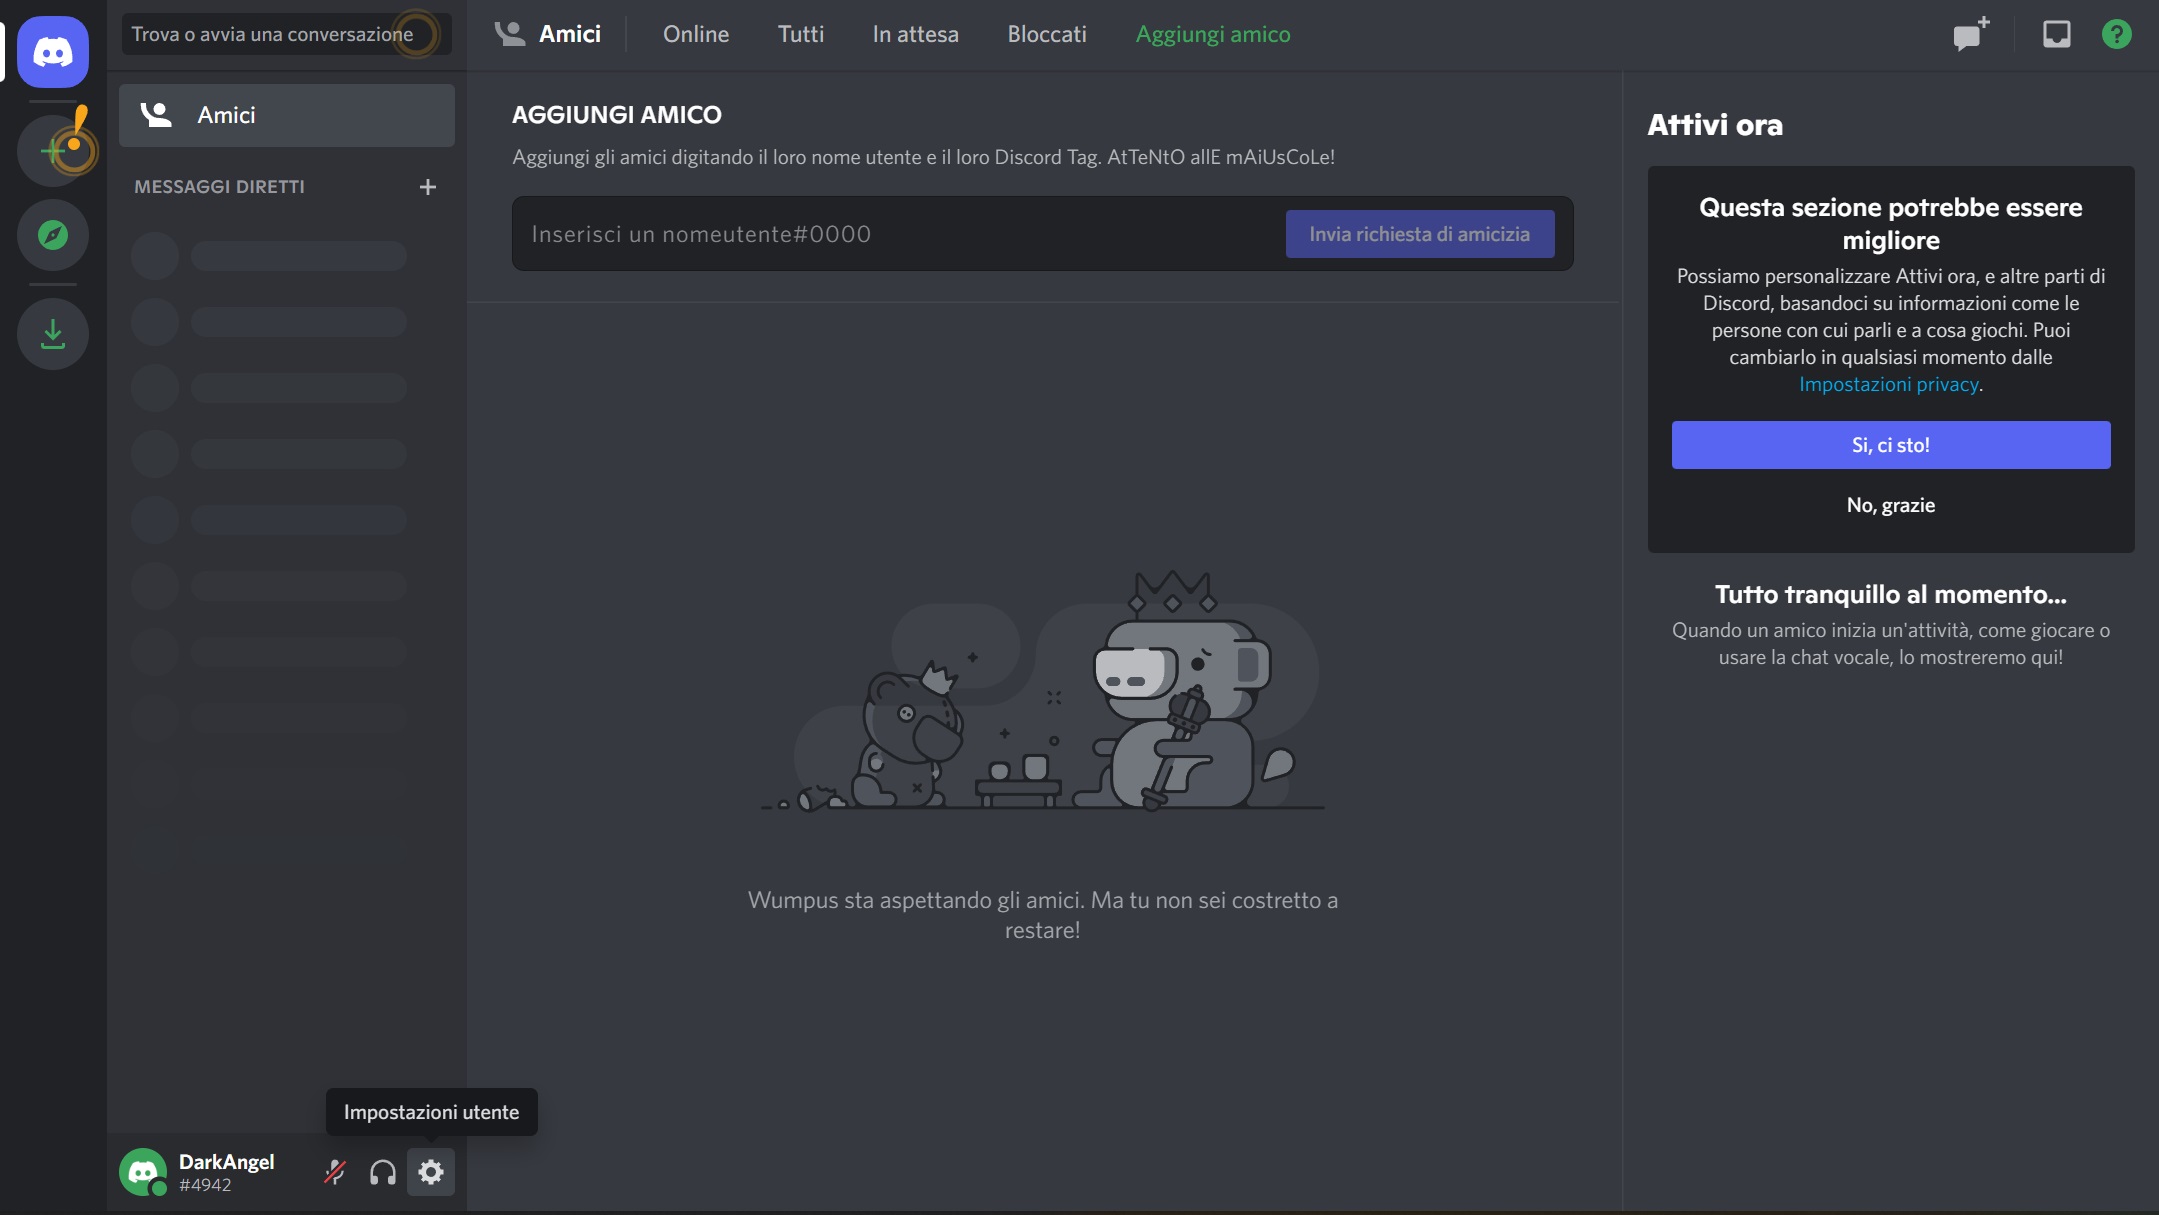Open the Discord home button
Image resolution: width=2159 pixels, height=1215 pixels.
(x=52, y=51)
